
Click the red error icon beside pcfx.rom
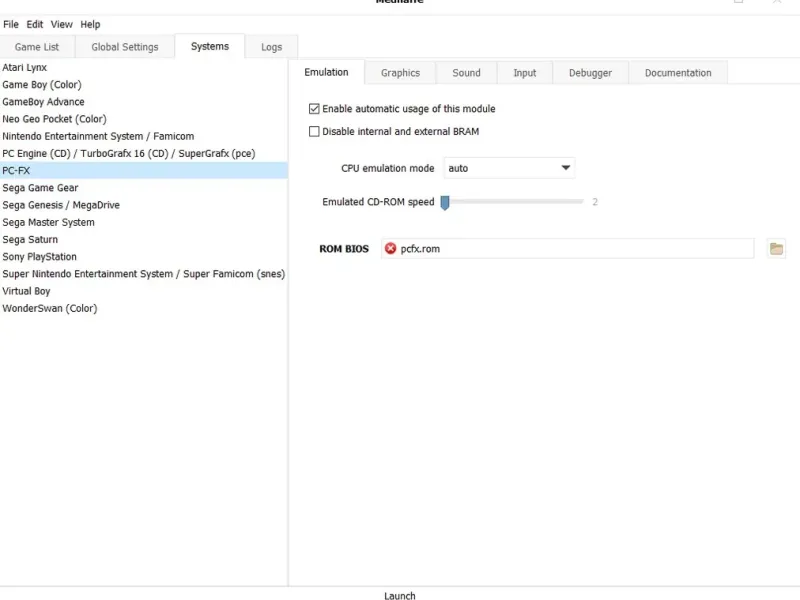point(390,248)
